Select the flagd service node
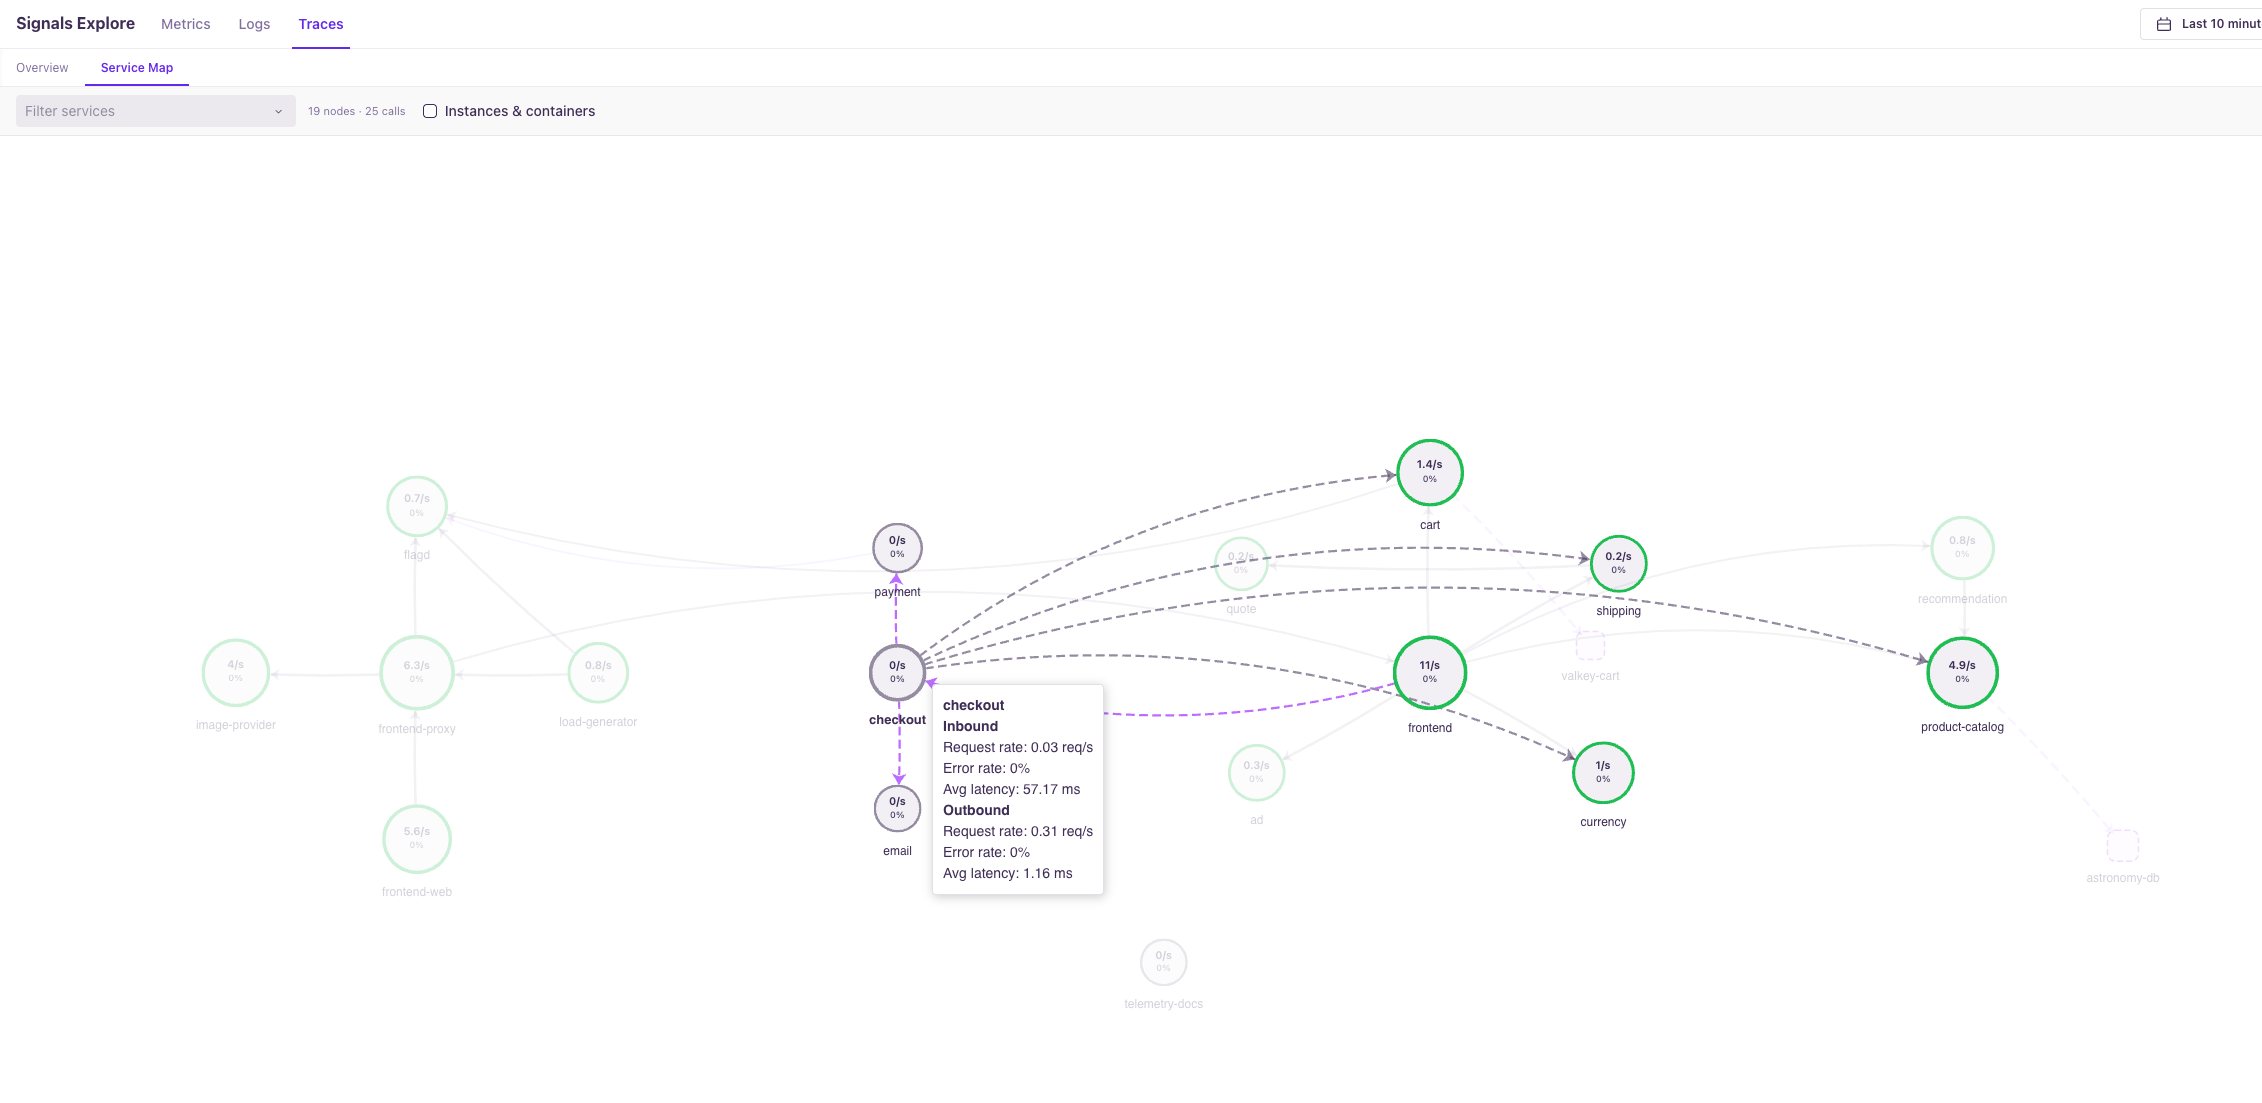The image size is (2262, 1103). pos(416,506)
